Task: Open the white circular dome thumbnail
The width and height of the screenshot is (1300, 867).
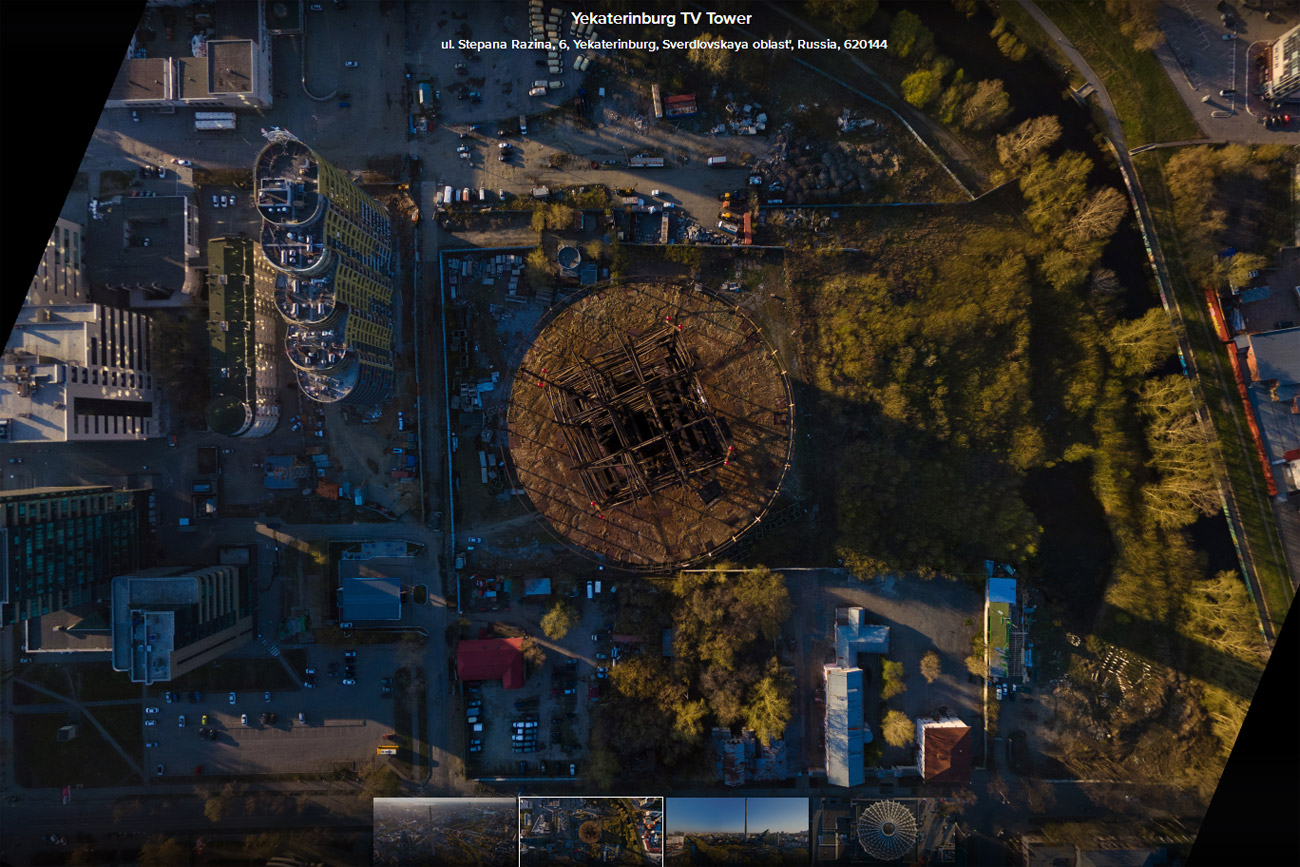Action: pyautogui.click(x=883, y=831)
